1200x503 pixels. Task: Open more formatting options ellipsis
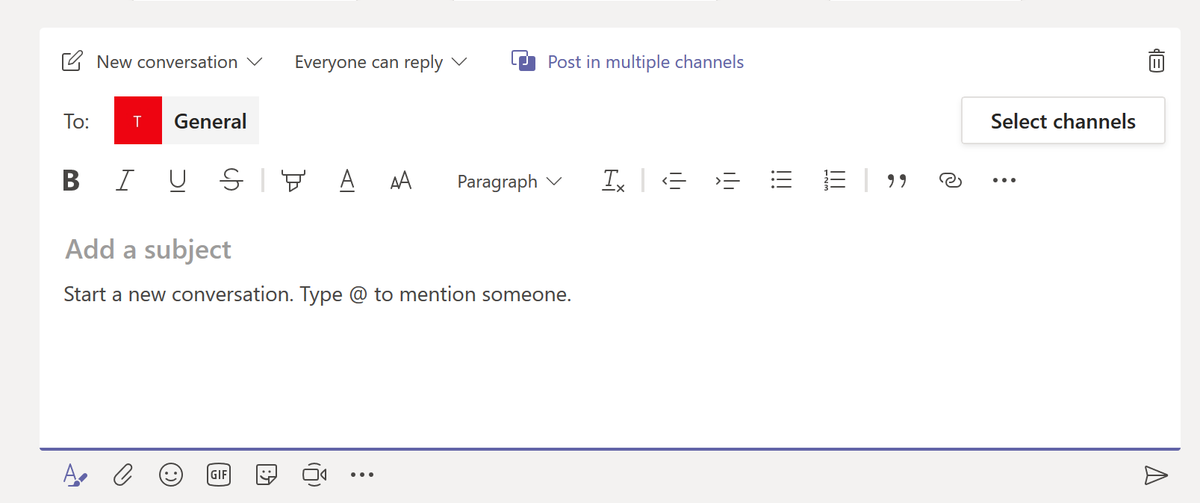pos(1004,181)
